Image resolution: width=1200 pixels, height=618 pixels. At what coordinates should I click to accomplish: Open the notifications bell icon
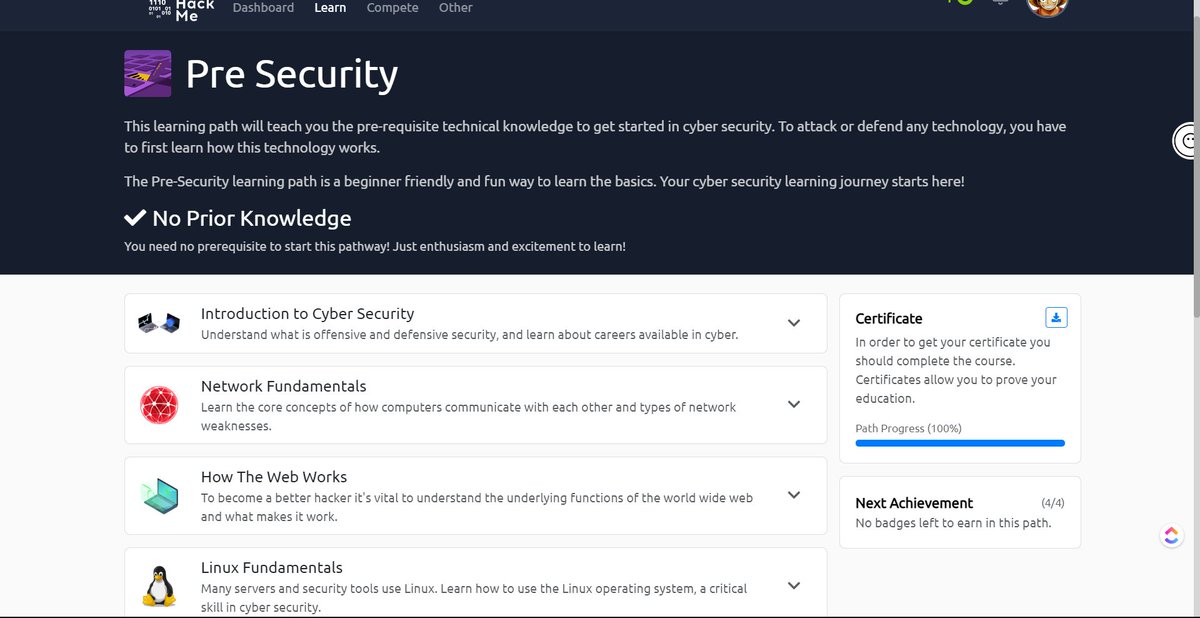(x=999, y=3)
